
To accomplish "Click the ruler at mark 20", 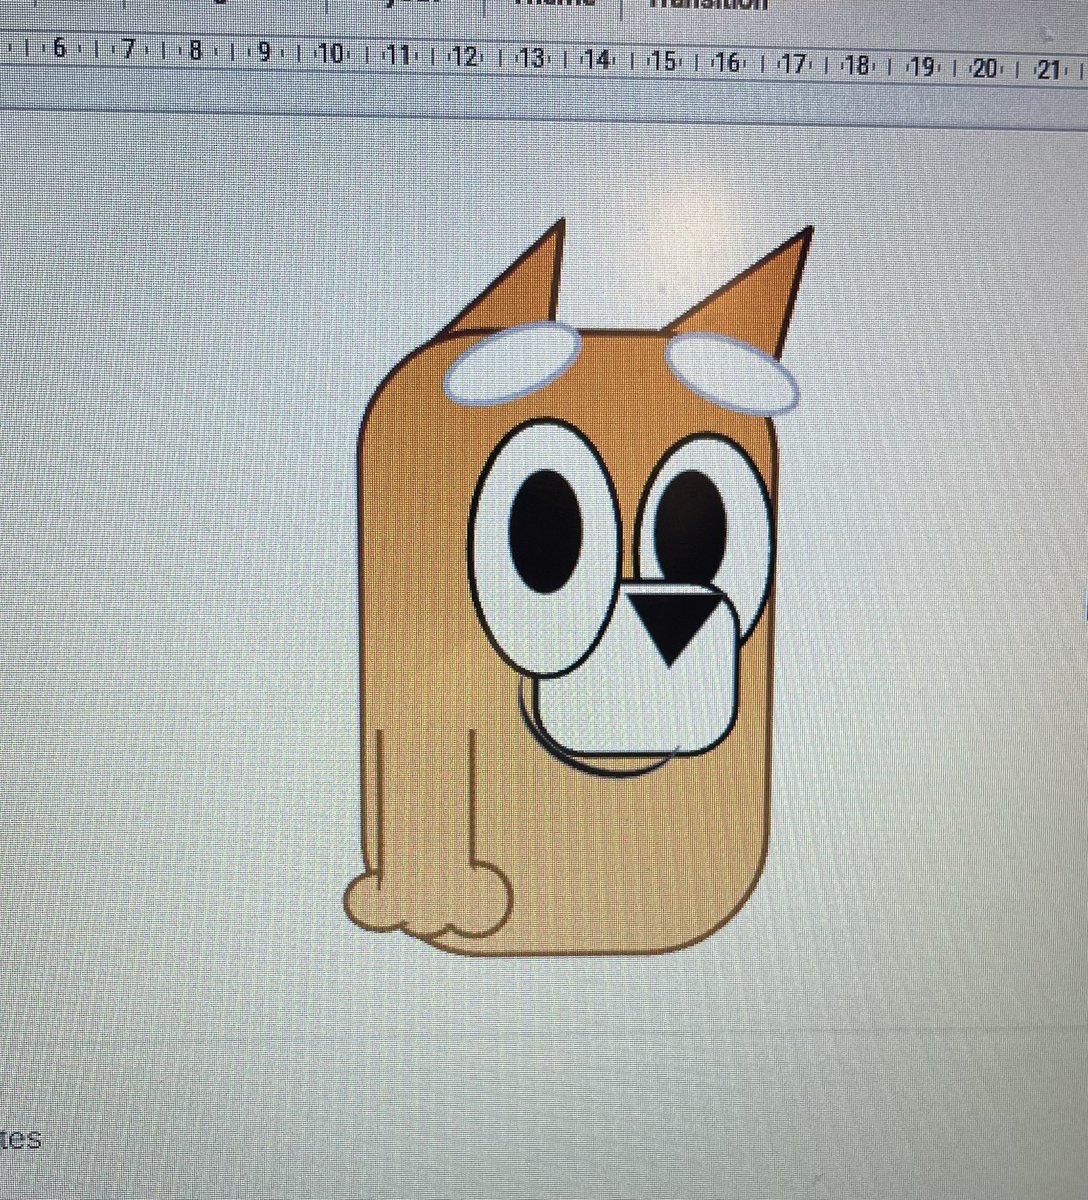I will [x=986, y=68].
